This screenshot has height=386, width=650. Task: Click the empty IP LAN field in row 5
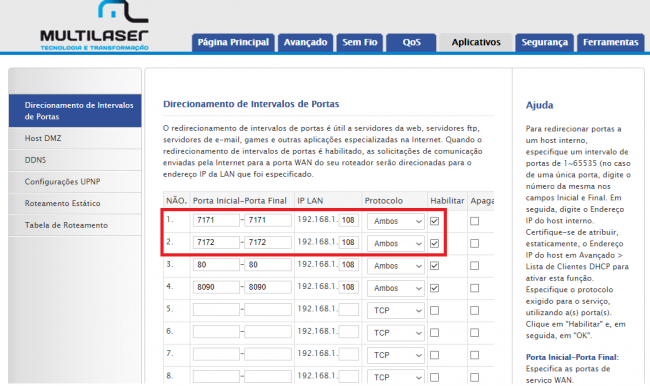349,309
